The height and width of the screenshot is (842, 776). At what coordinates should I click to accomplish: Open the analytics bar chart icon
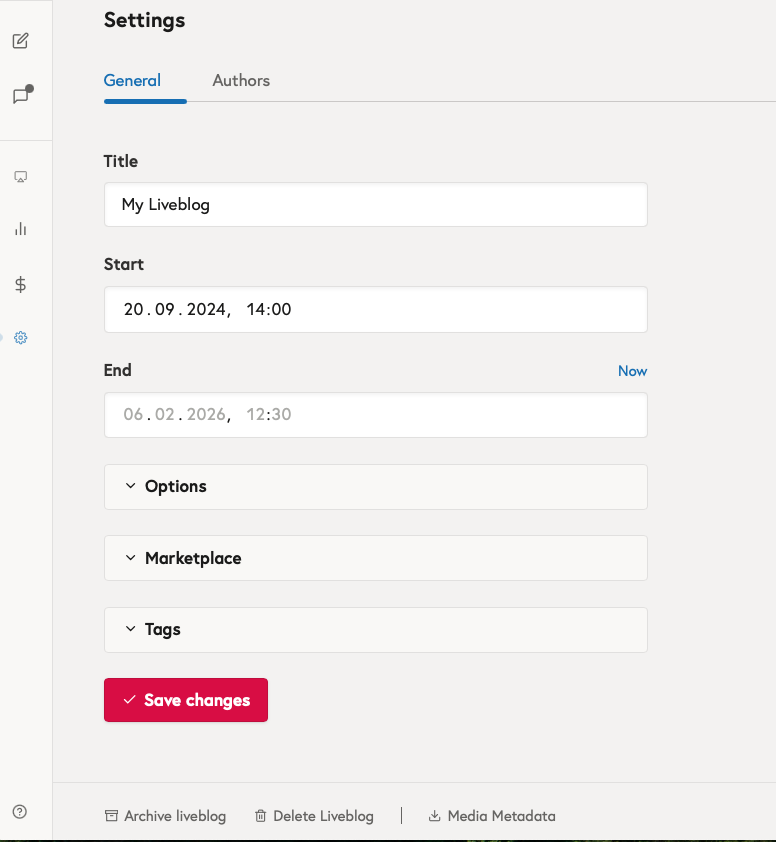(20, 229)
